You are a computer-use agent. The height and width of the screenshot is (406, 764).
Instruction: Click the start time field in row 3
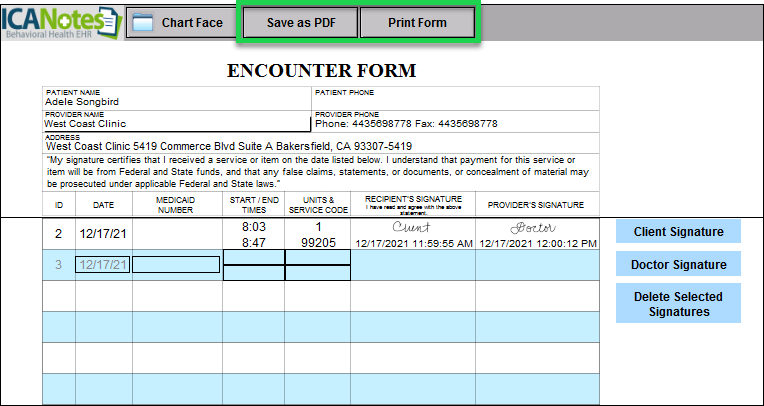coord(254,258)
